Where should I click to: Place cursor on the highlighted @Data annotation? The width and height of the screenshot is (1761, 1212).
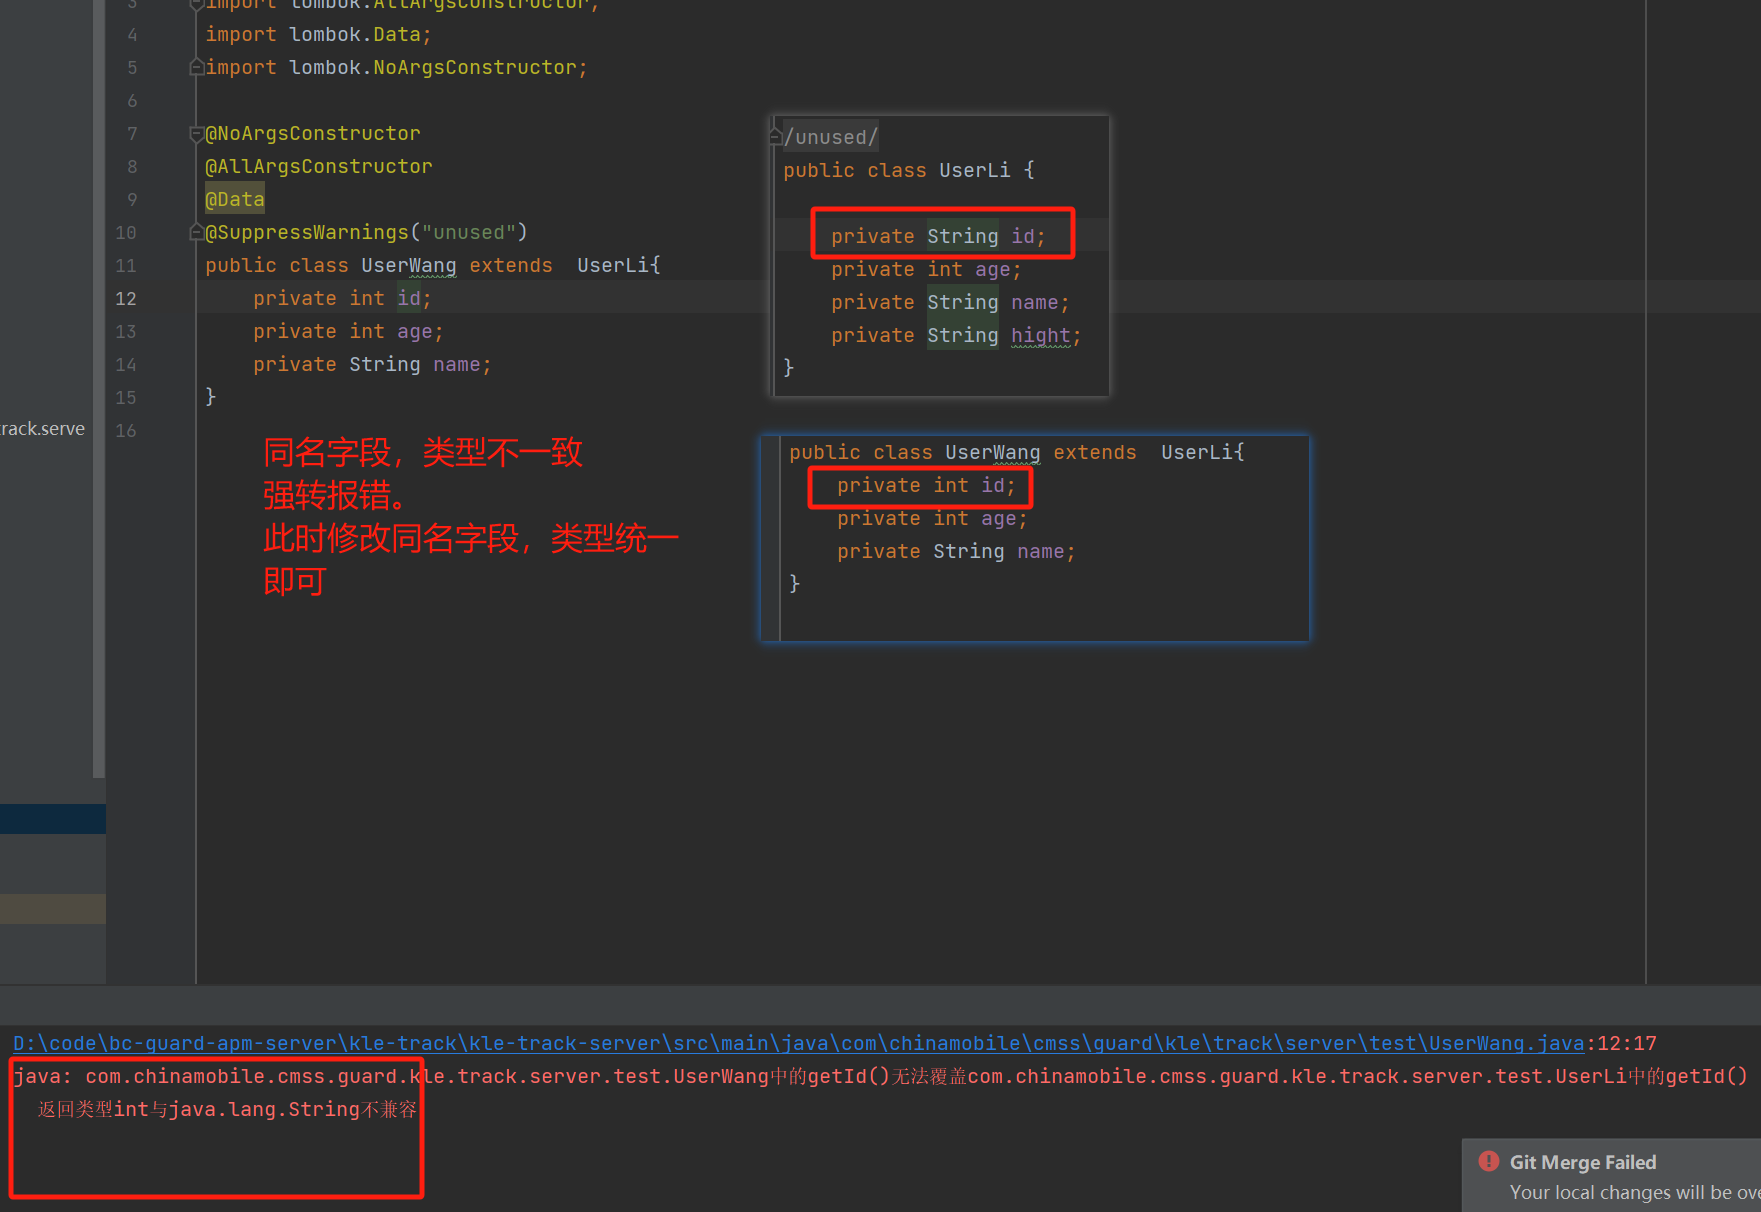click(x=235, y=199)
